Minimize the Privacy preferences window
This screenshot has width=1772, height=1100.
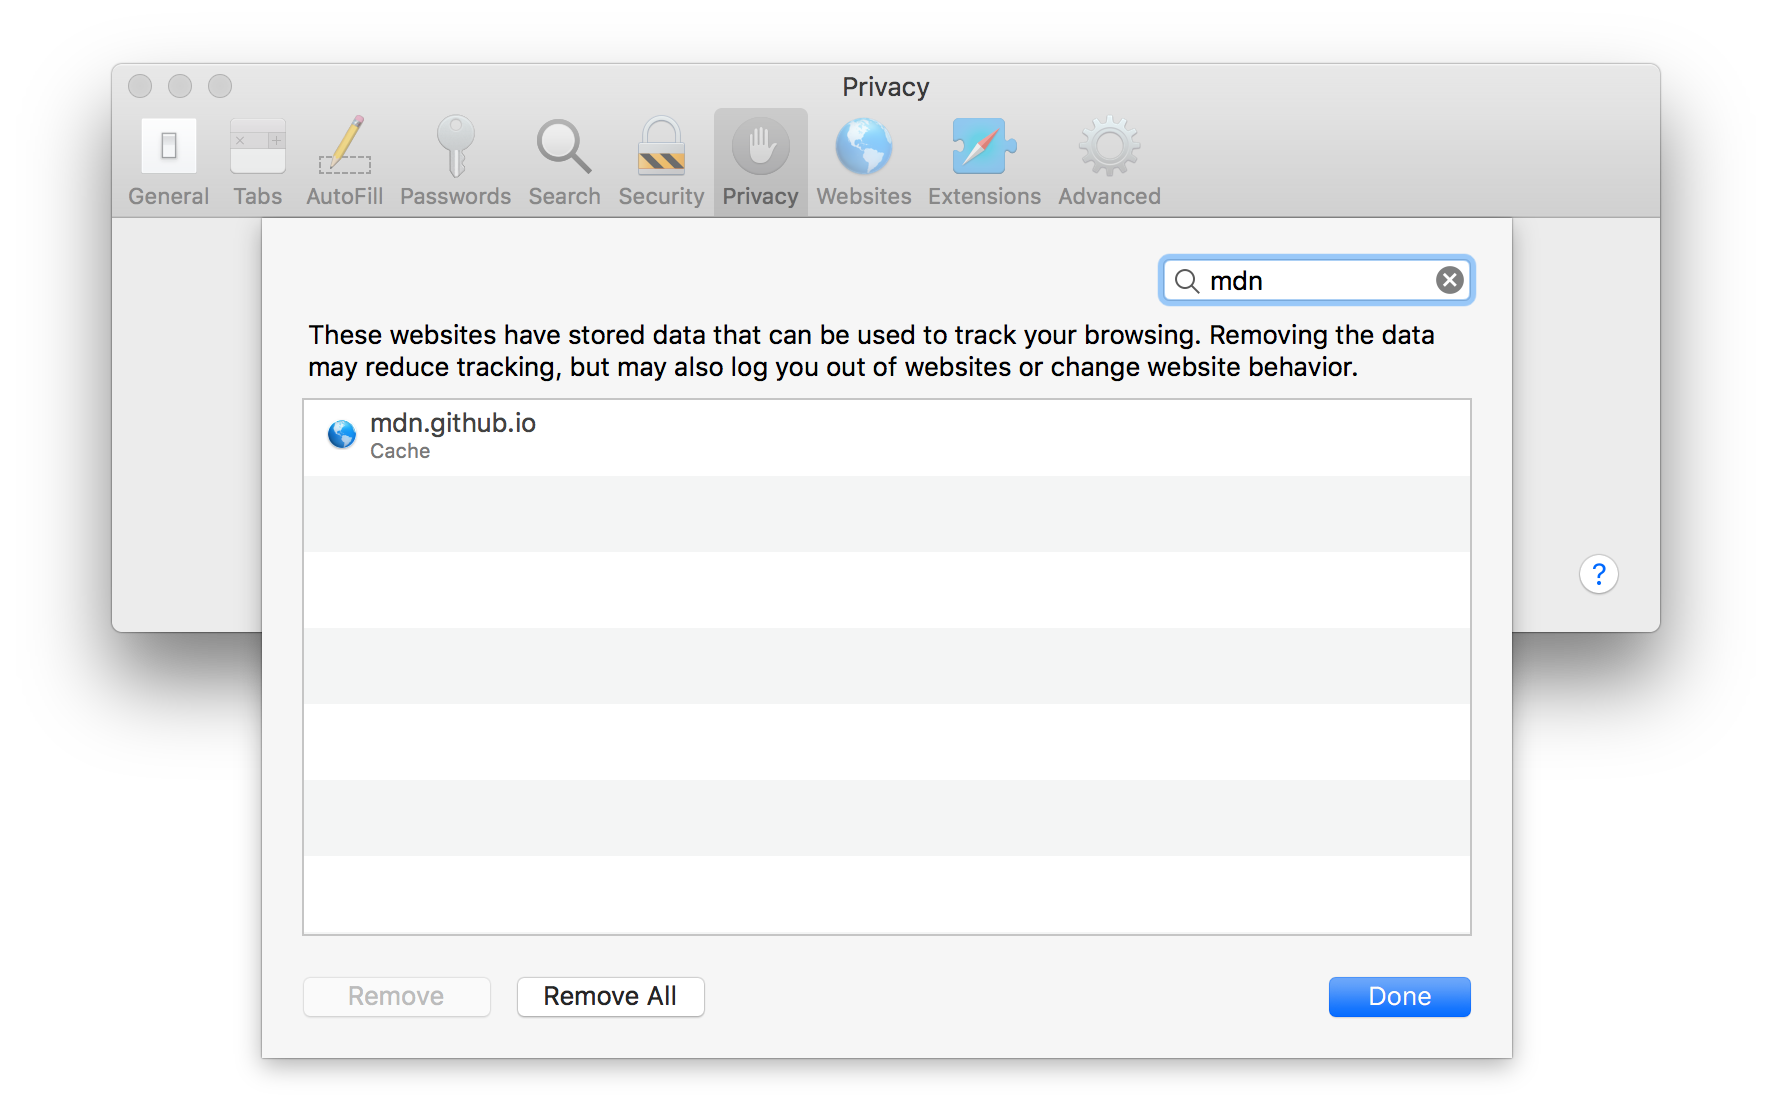click(x=180, y=86)
